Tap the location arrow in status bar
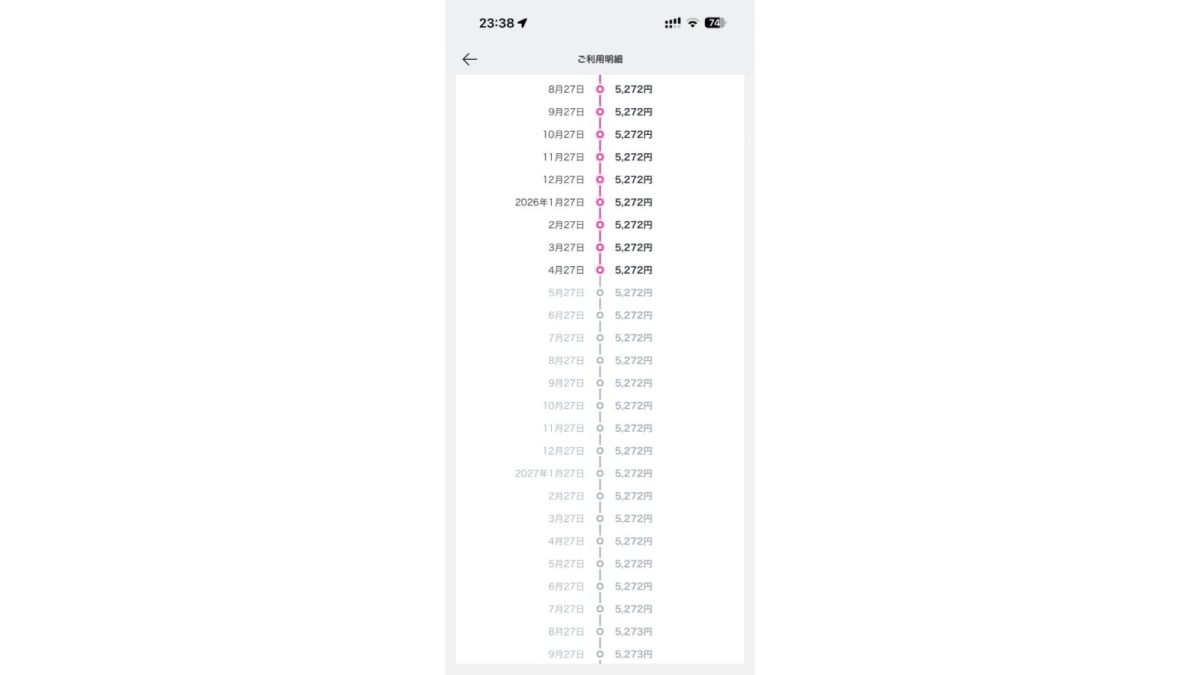The image size is (1200, 675). pyautogui.click(x=522, y=23)
